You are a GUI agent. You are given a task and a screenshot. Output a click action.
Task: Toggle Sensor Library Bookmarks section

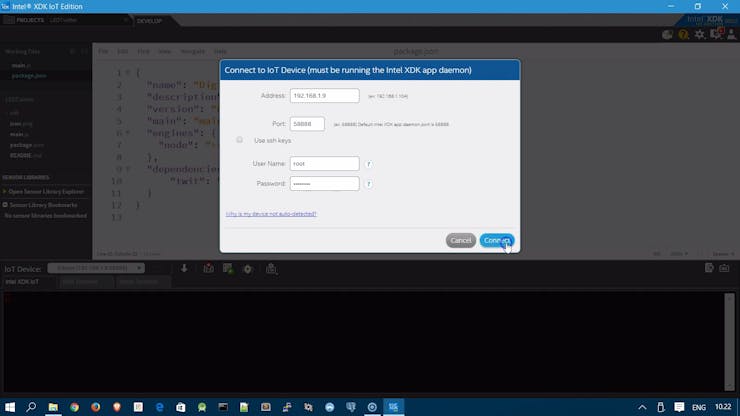click(x=40, y=205)
